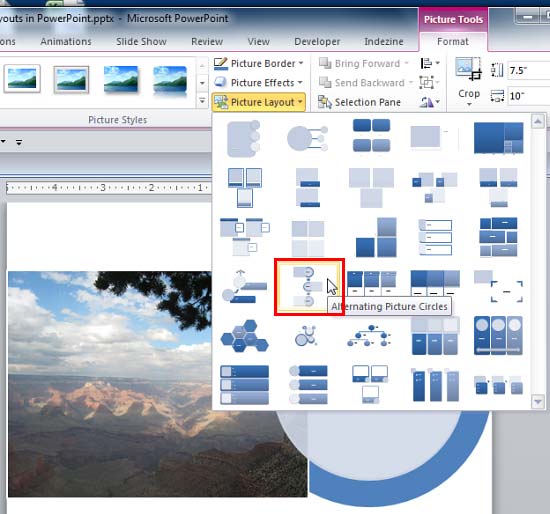This screenshot has height=514, width=550.
Task: Pick the organization chart picture layout
Action: pos(369,336)
